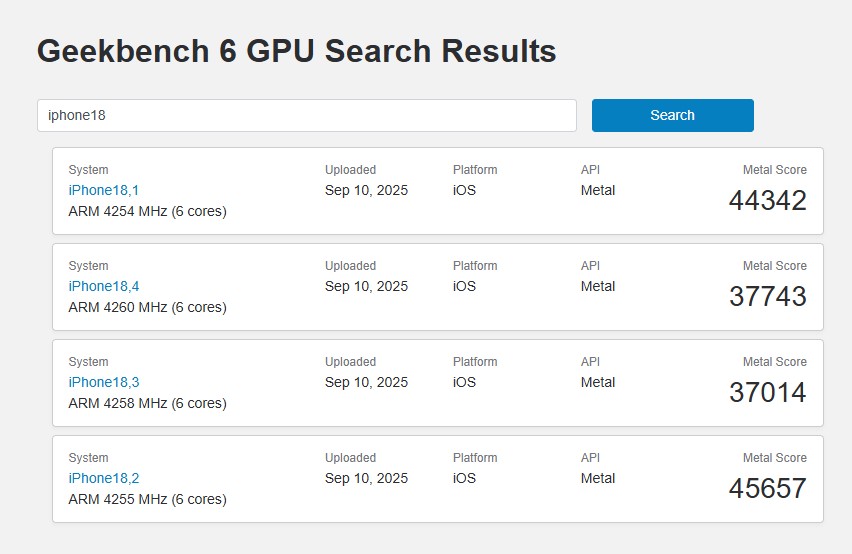Click the ARM 4255 MHz processor text
Viewport: 852px width, 554px height.
click(x=147, y=499)
